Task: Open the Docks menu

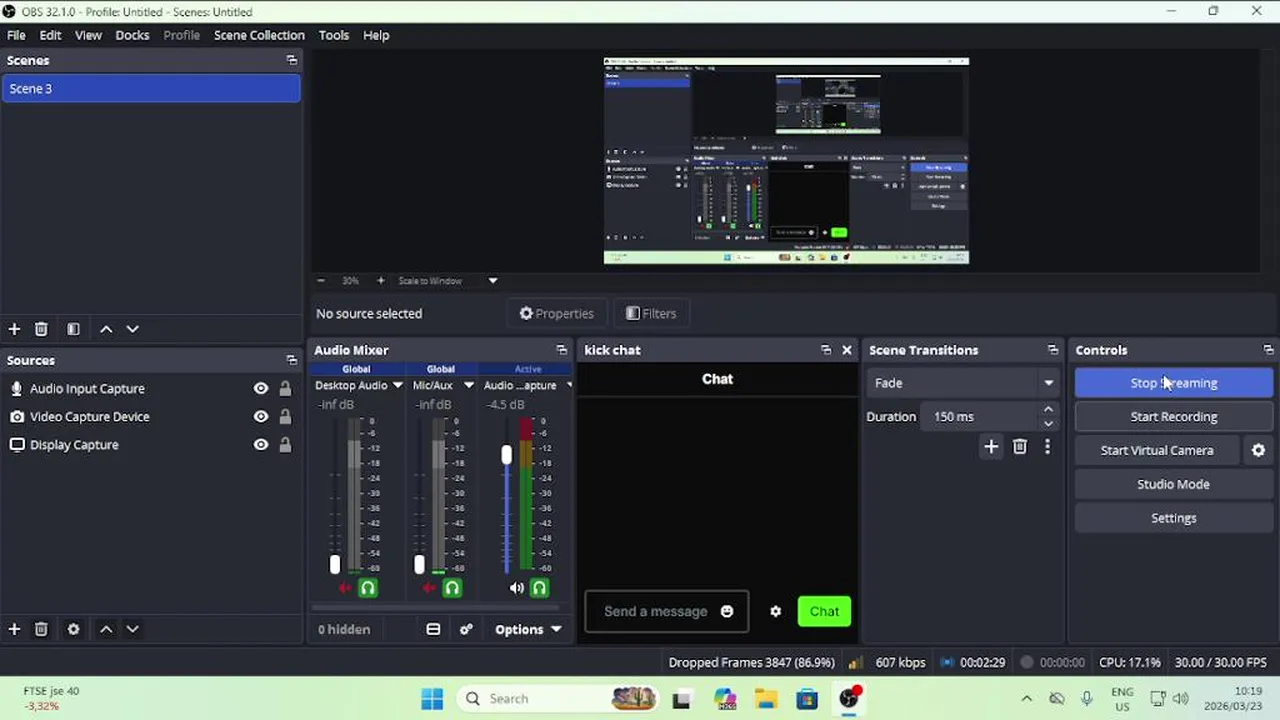Action: (132, 35)
